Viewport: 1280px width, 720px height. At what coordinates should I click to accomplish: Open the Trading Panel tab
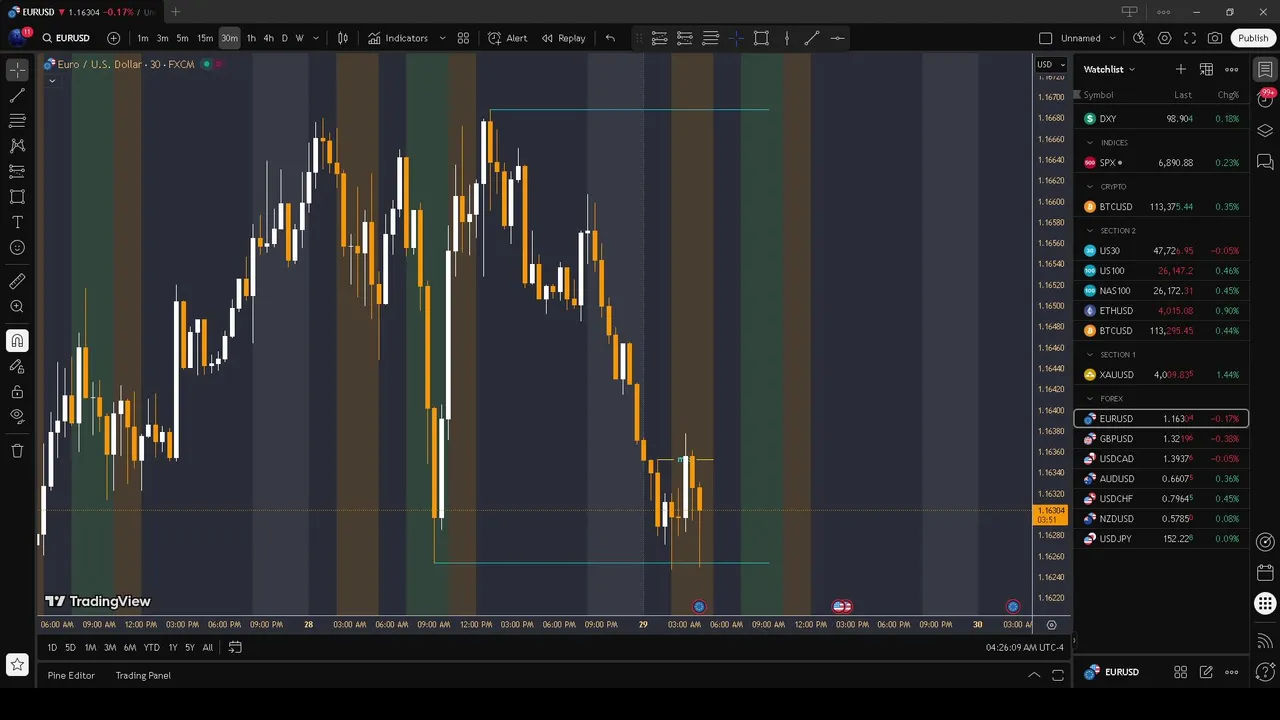(x=143, y=675)
